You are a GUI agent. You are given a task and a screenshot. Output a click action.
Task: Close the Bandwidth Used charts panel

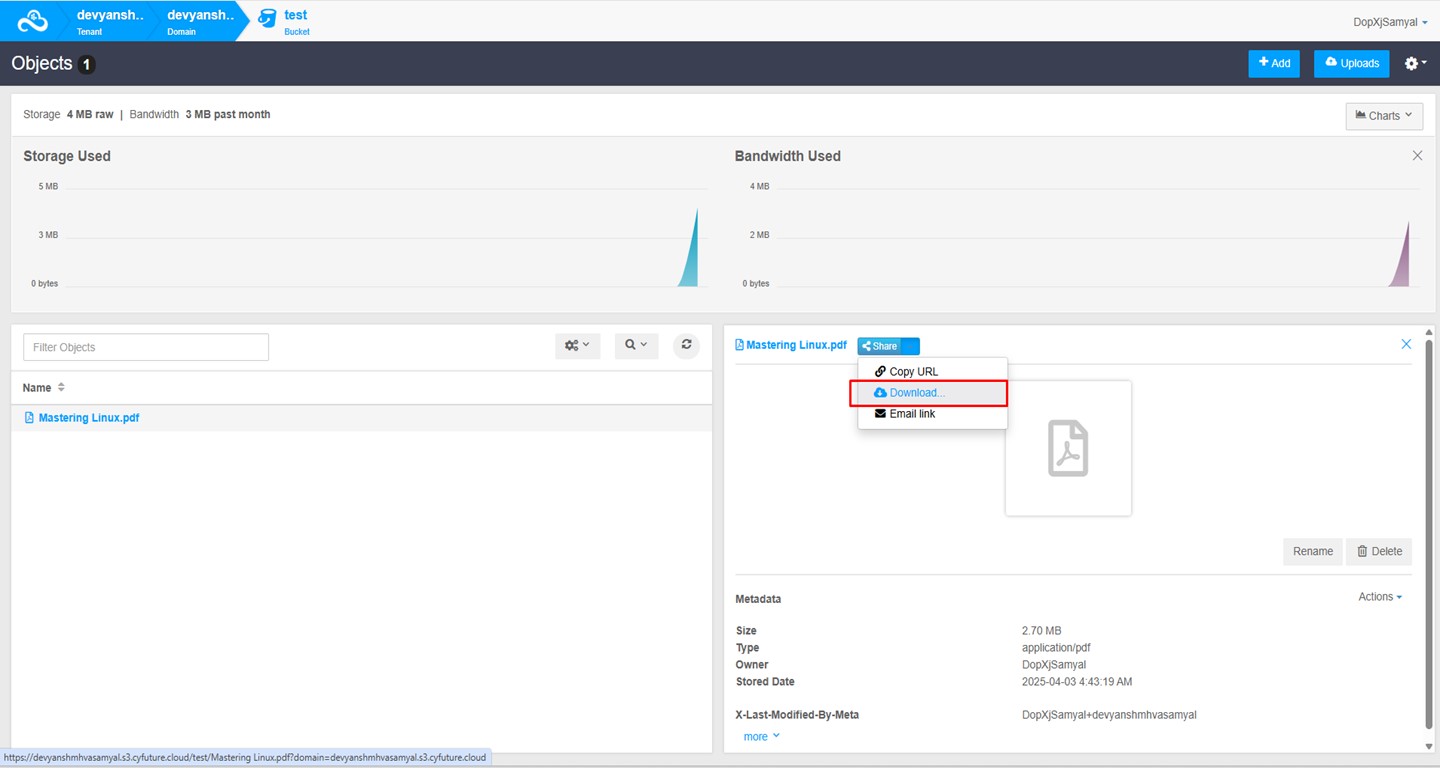coord(1417,156)
